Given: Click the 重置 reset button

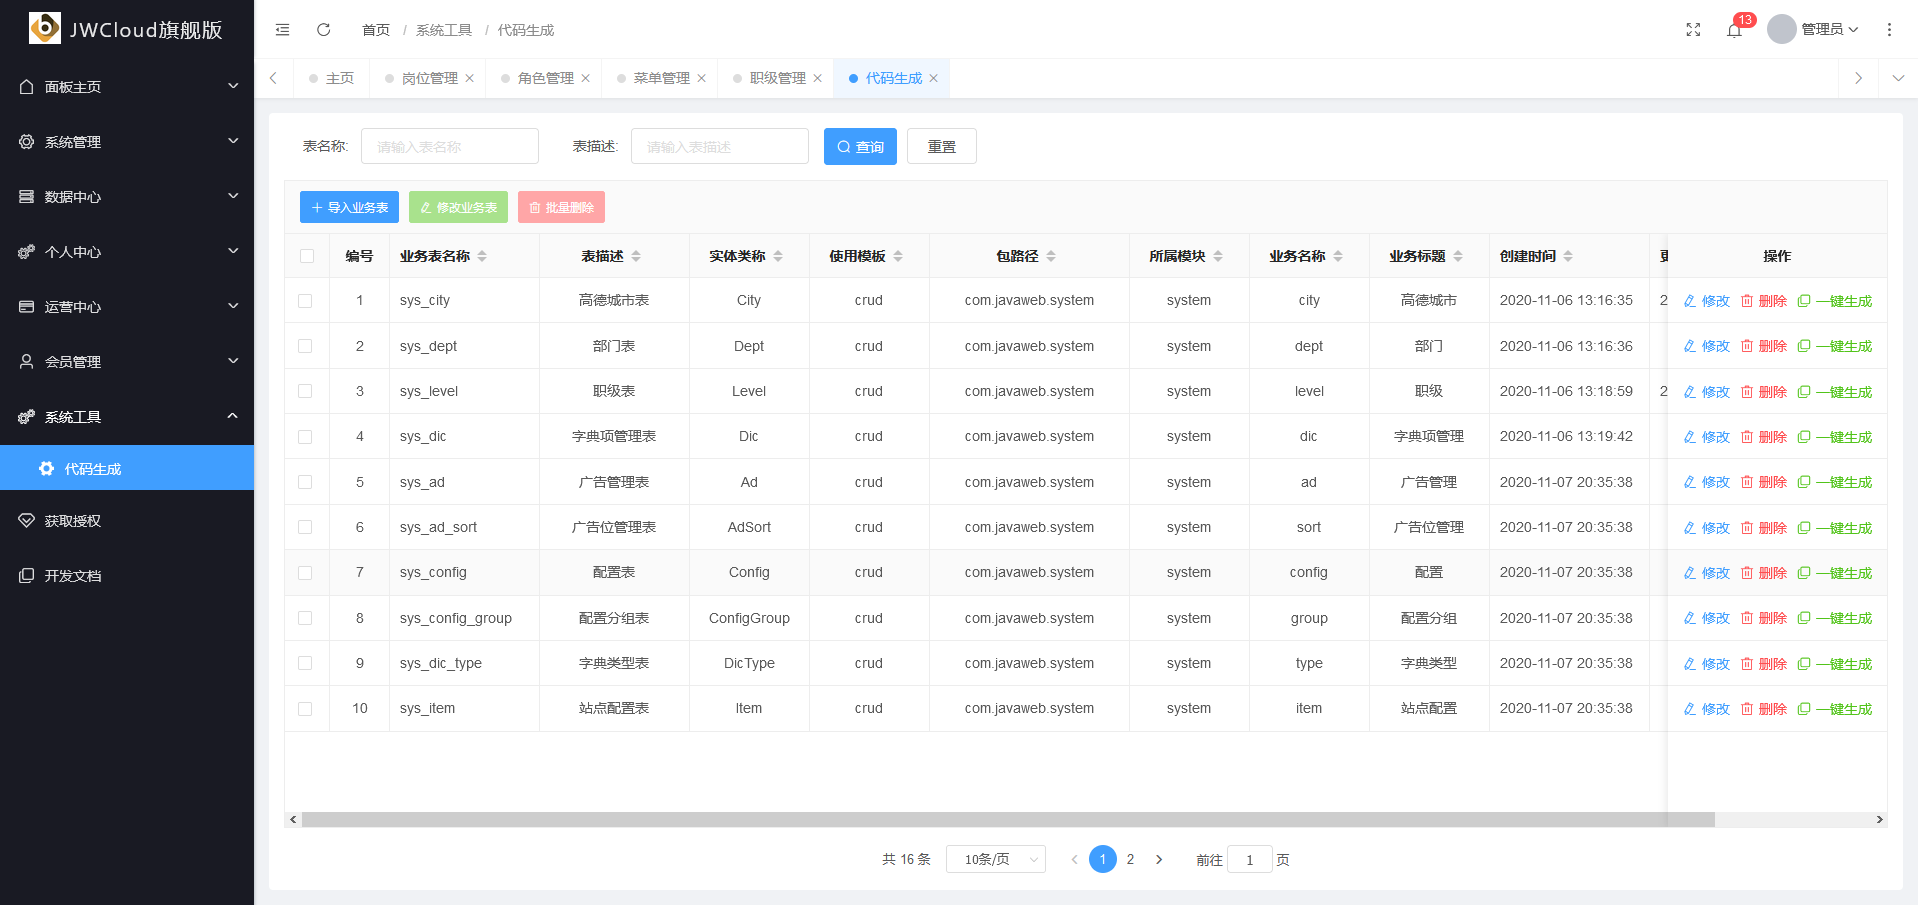Looking at the screenshot, I should click(x=942, y=147).
